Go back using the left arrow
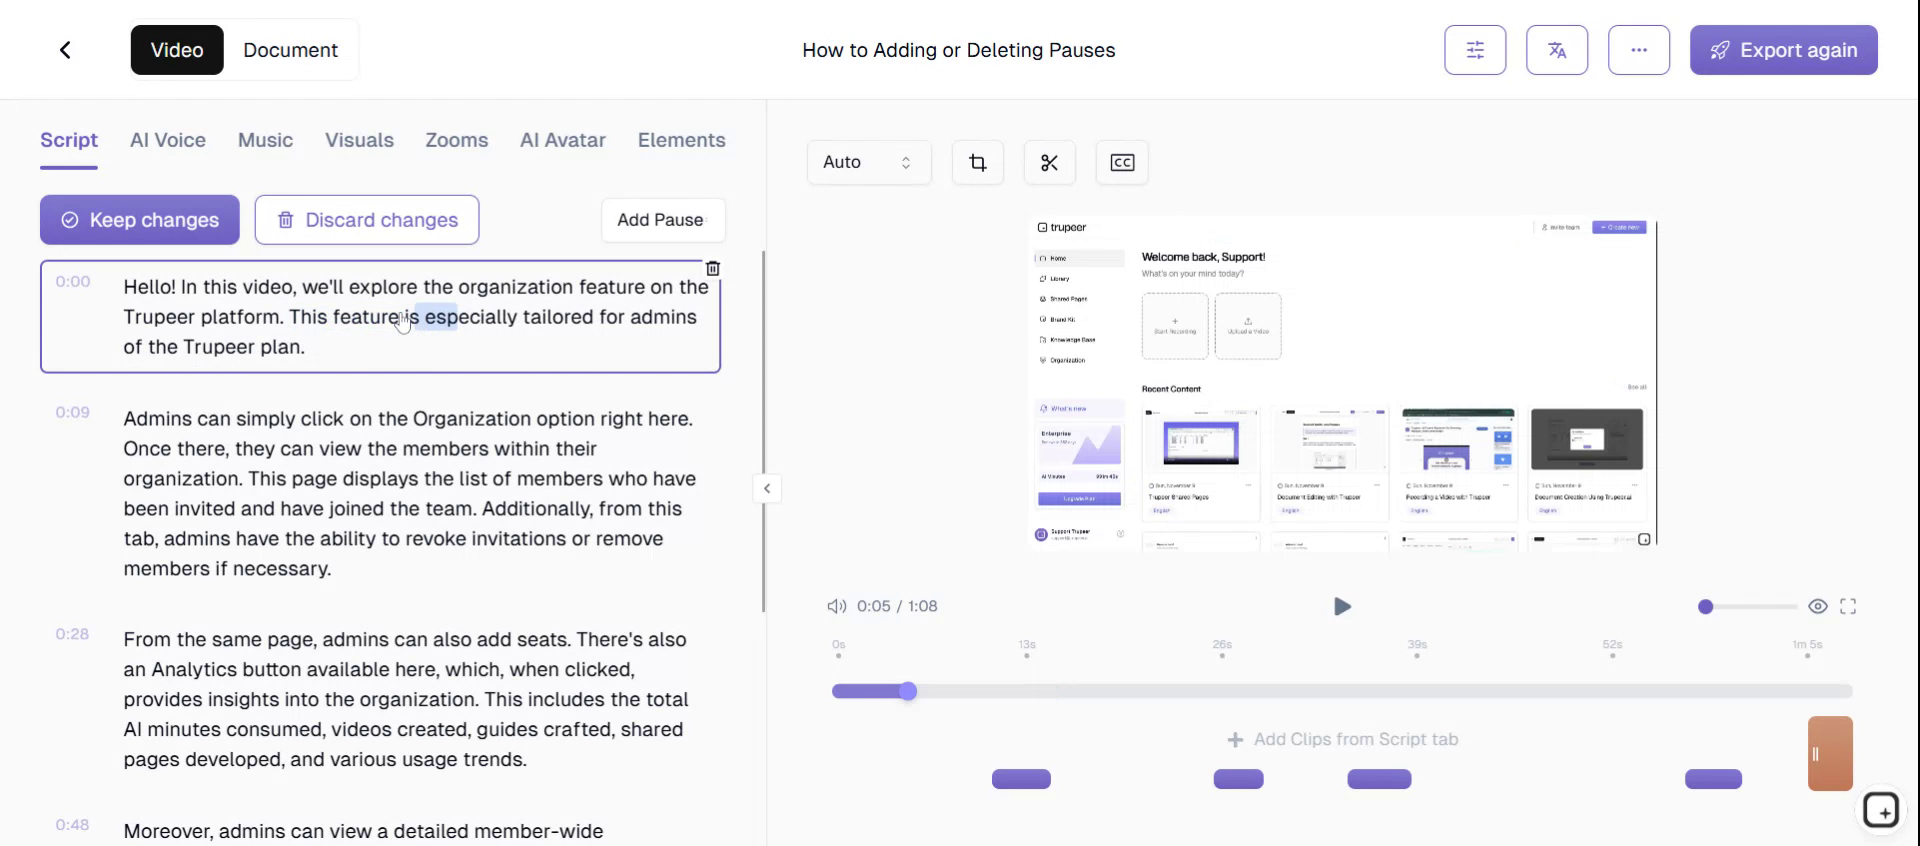 click(x=65, y=50)
